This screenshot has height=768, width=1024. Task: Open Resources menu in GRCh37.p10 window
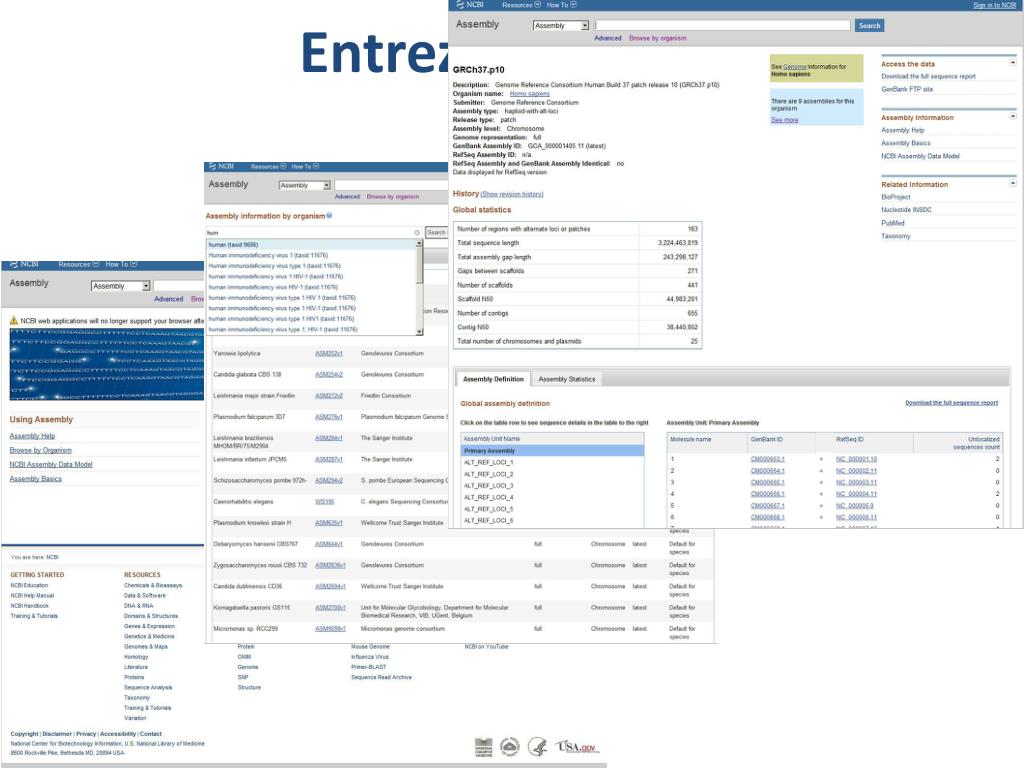point(521,5)
